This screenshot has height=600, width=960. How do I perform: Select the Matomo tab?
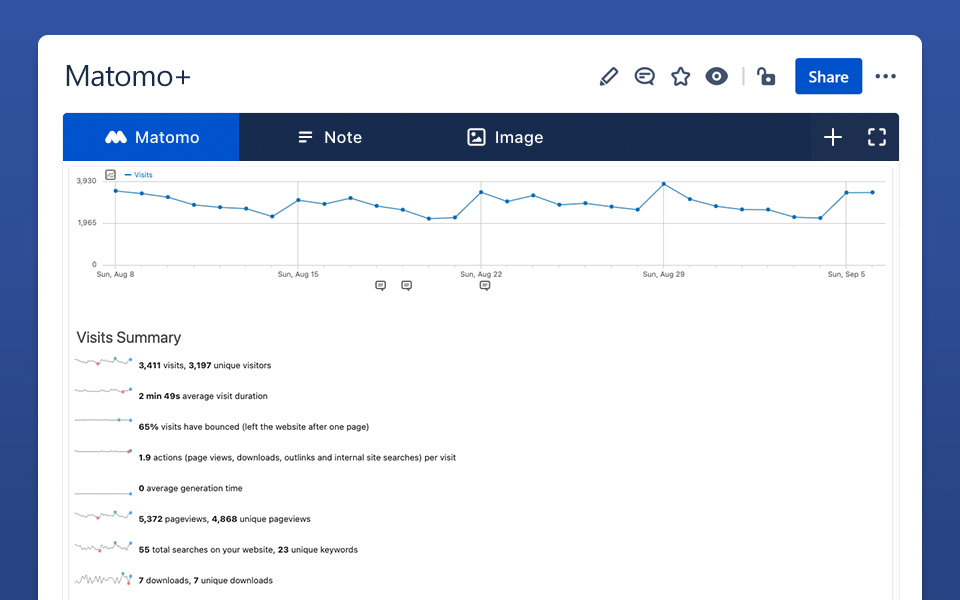point(151,137)
